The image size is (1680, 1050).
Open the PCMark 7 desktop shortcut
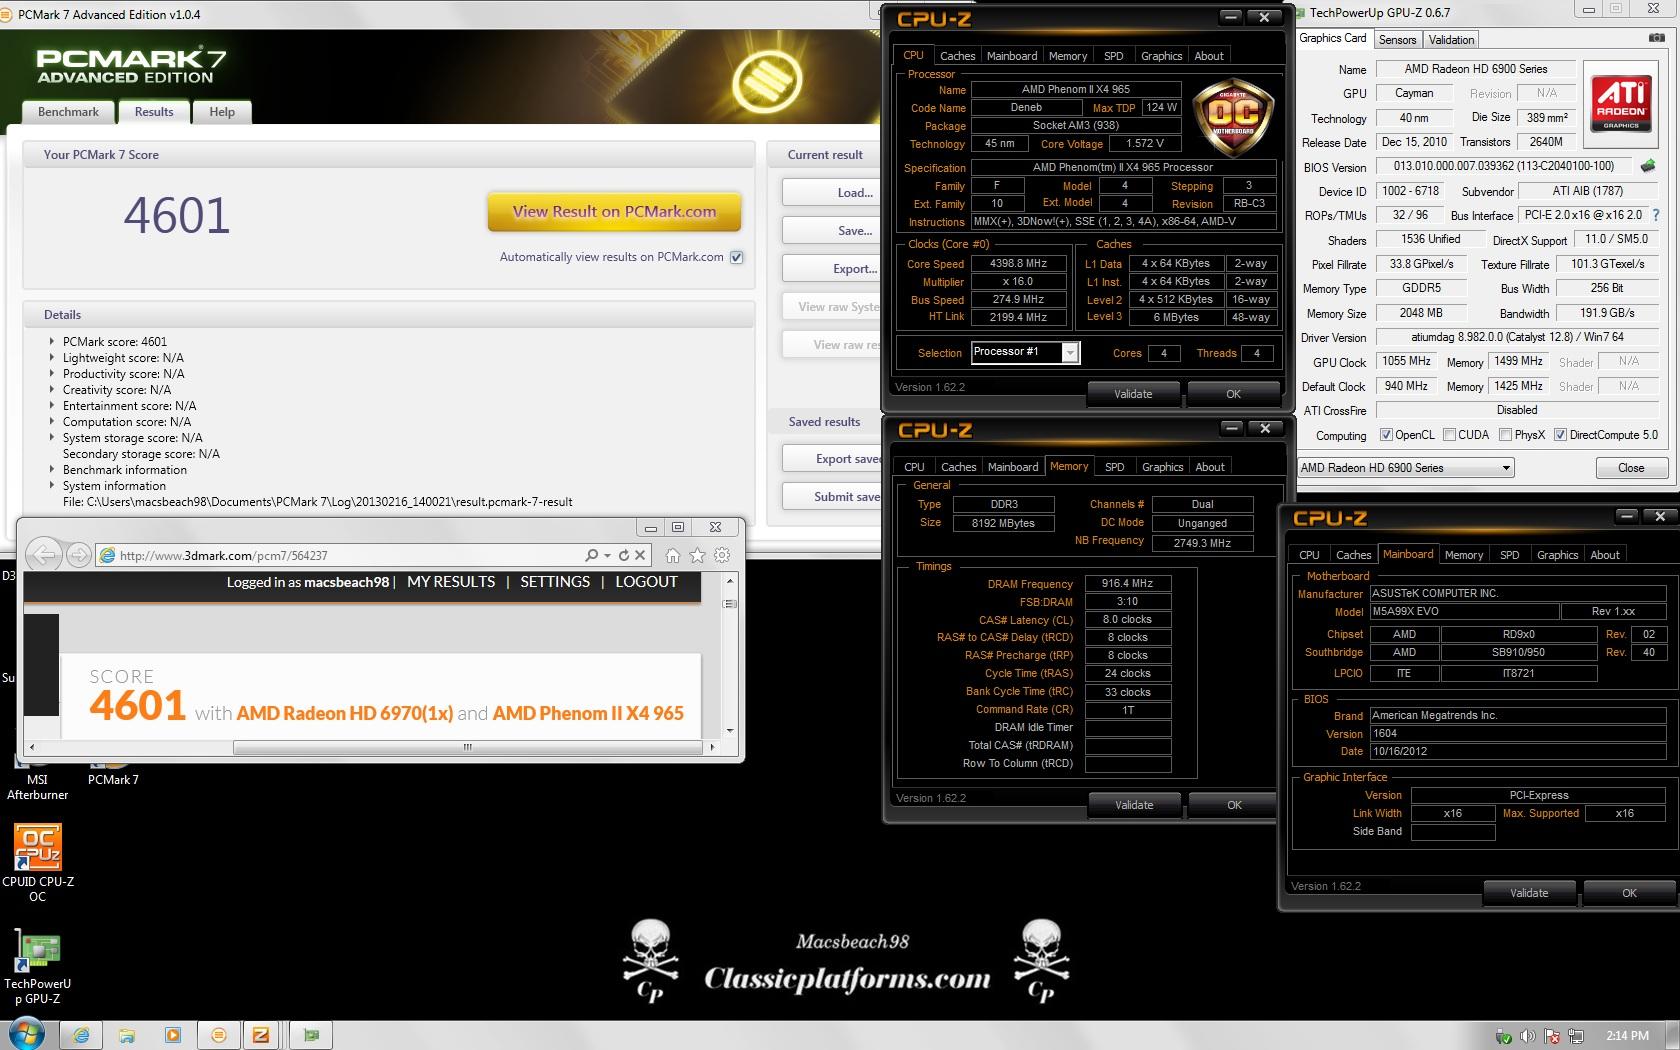[x=113, y=772]
